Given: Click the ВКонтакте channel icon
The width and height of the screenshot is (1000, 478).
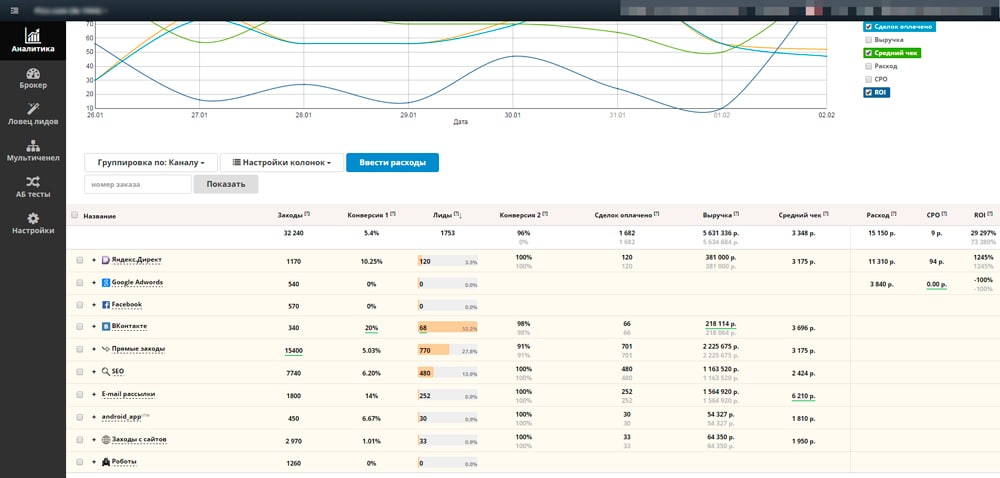Looking at the screenshot, I should pyautogui.click(x=105, y=326).
